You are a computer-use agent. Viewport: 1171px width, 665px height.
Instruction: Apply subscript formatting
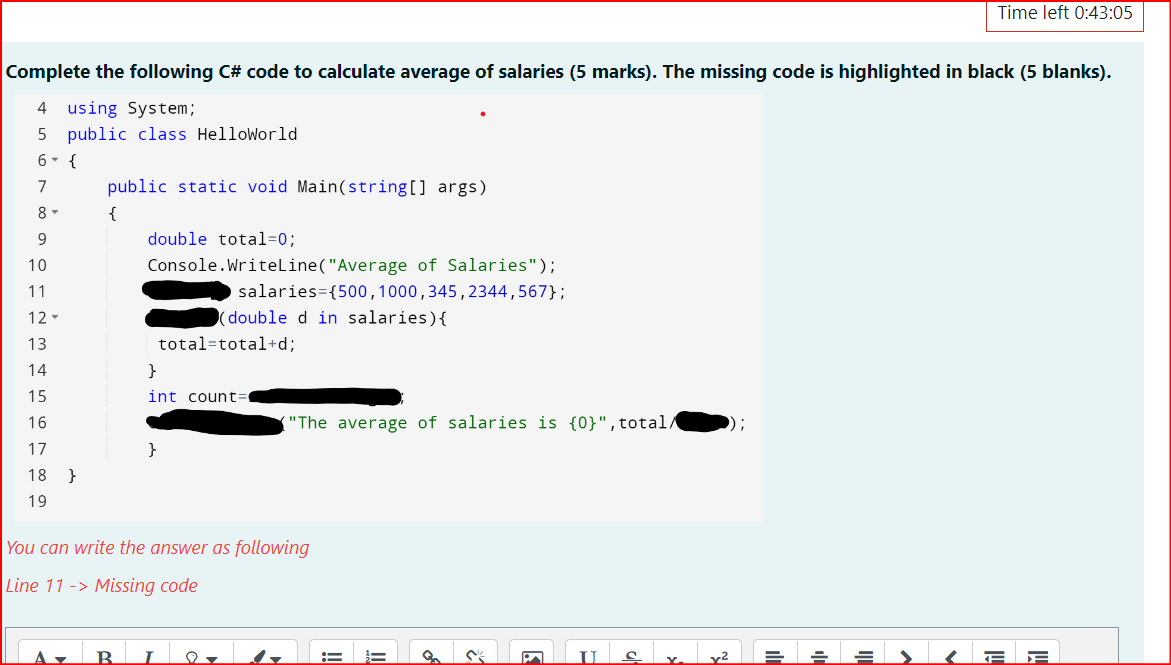pos(675,658)
